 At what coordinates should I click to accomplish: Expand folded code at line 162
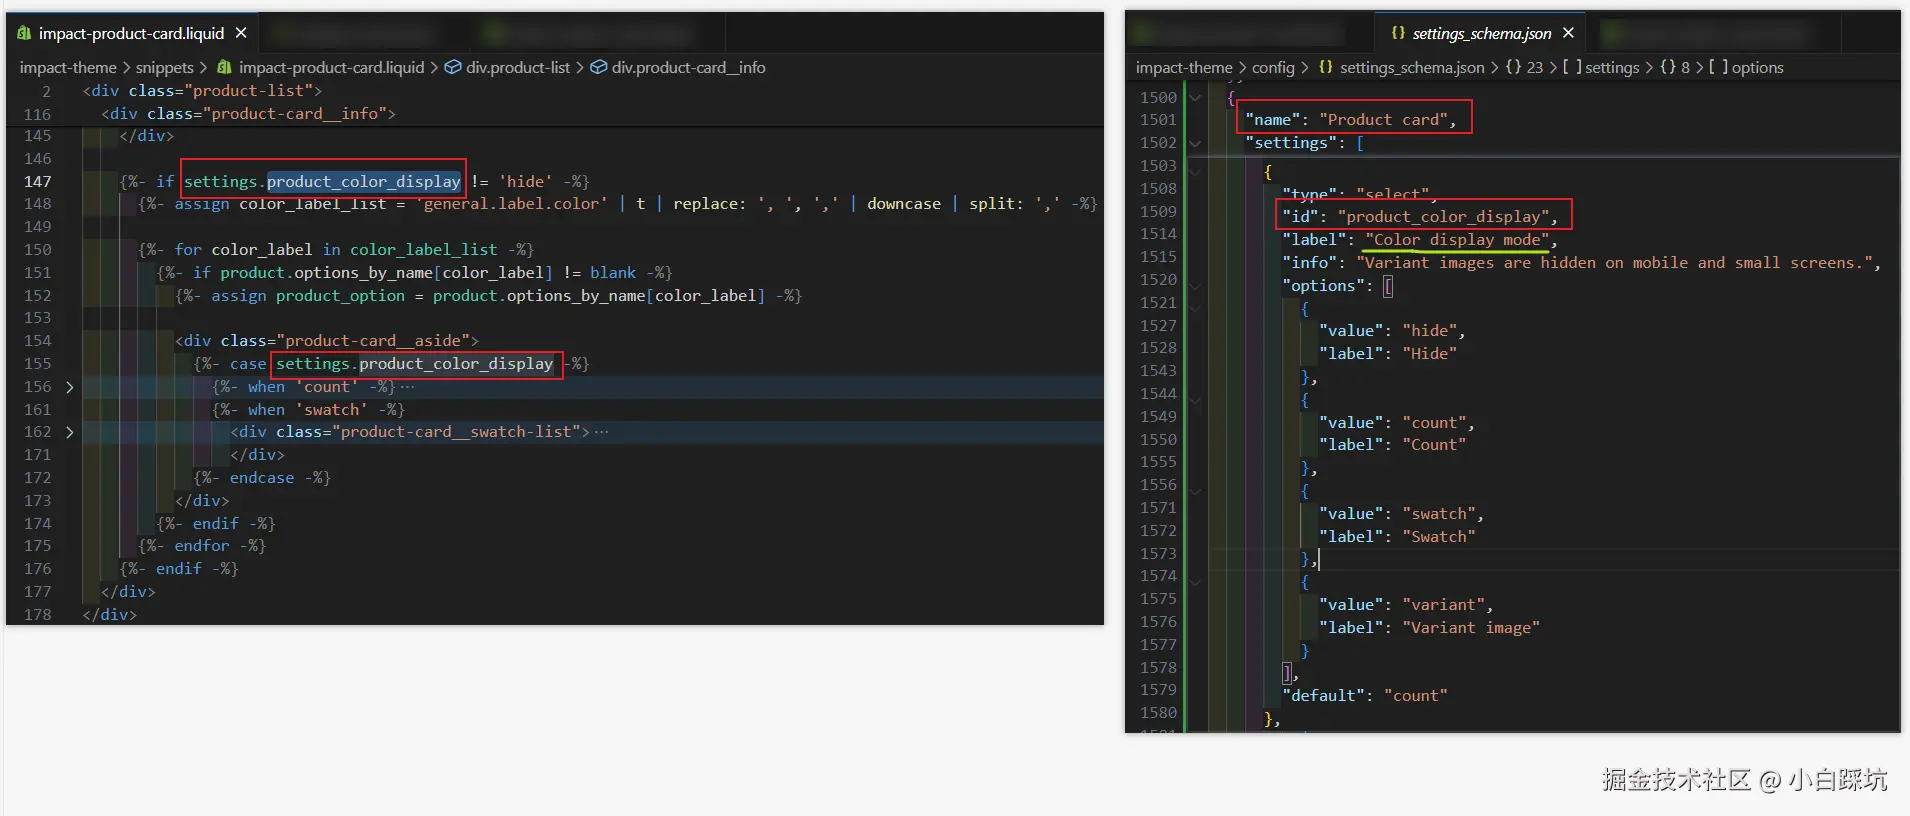click(69, 432)
